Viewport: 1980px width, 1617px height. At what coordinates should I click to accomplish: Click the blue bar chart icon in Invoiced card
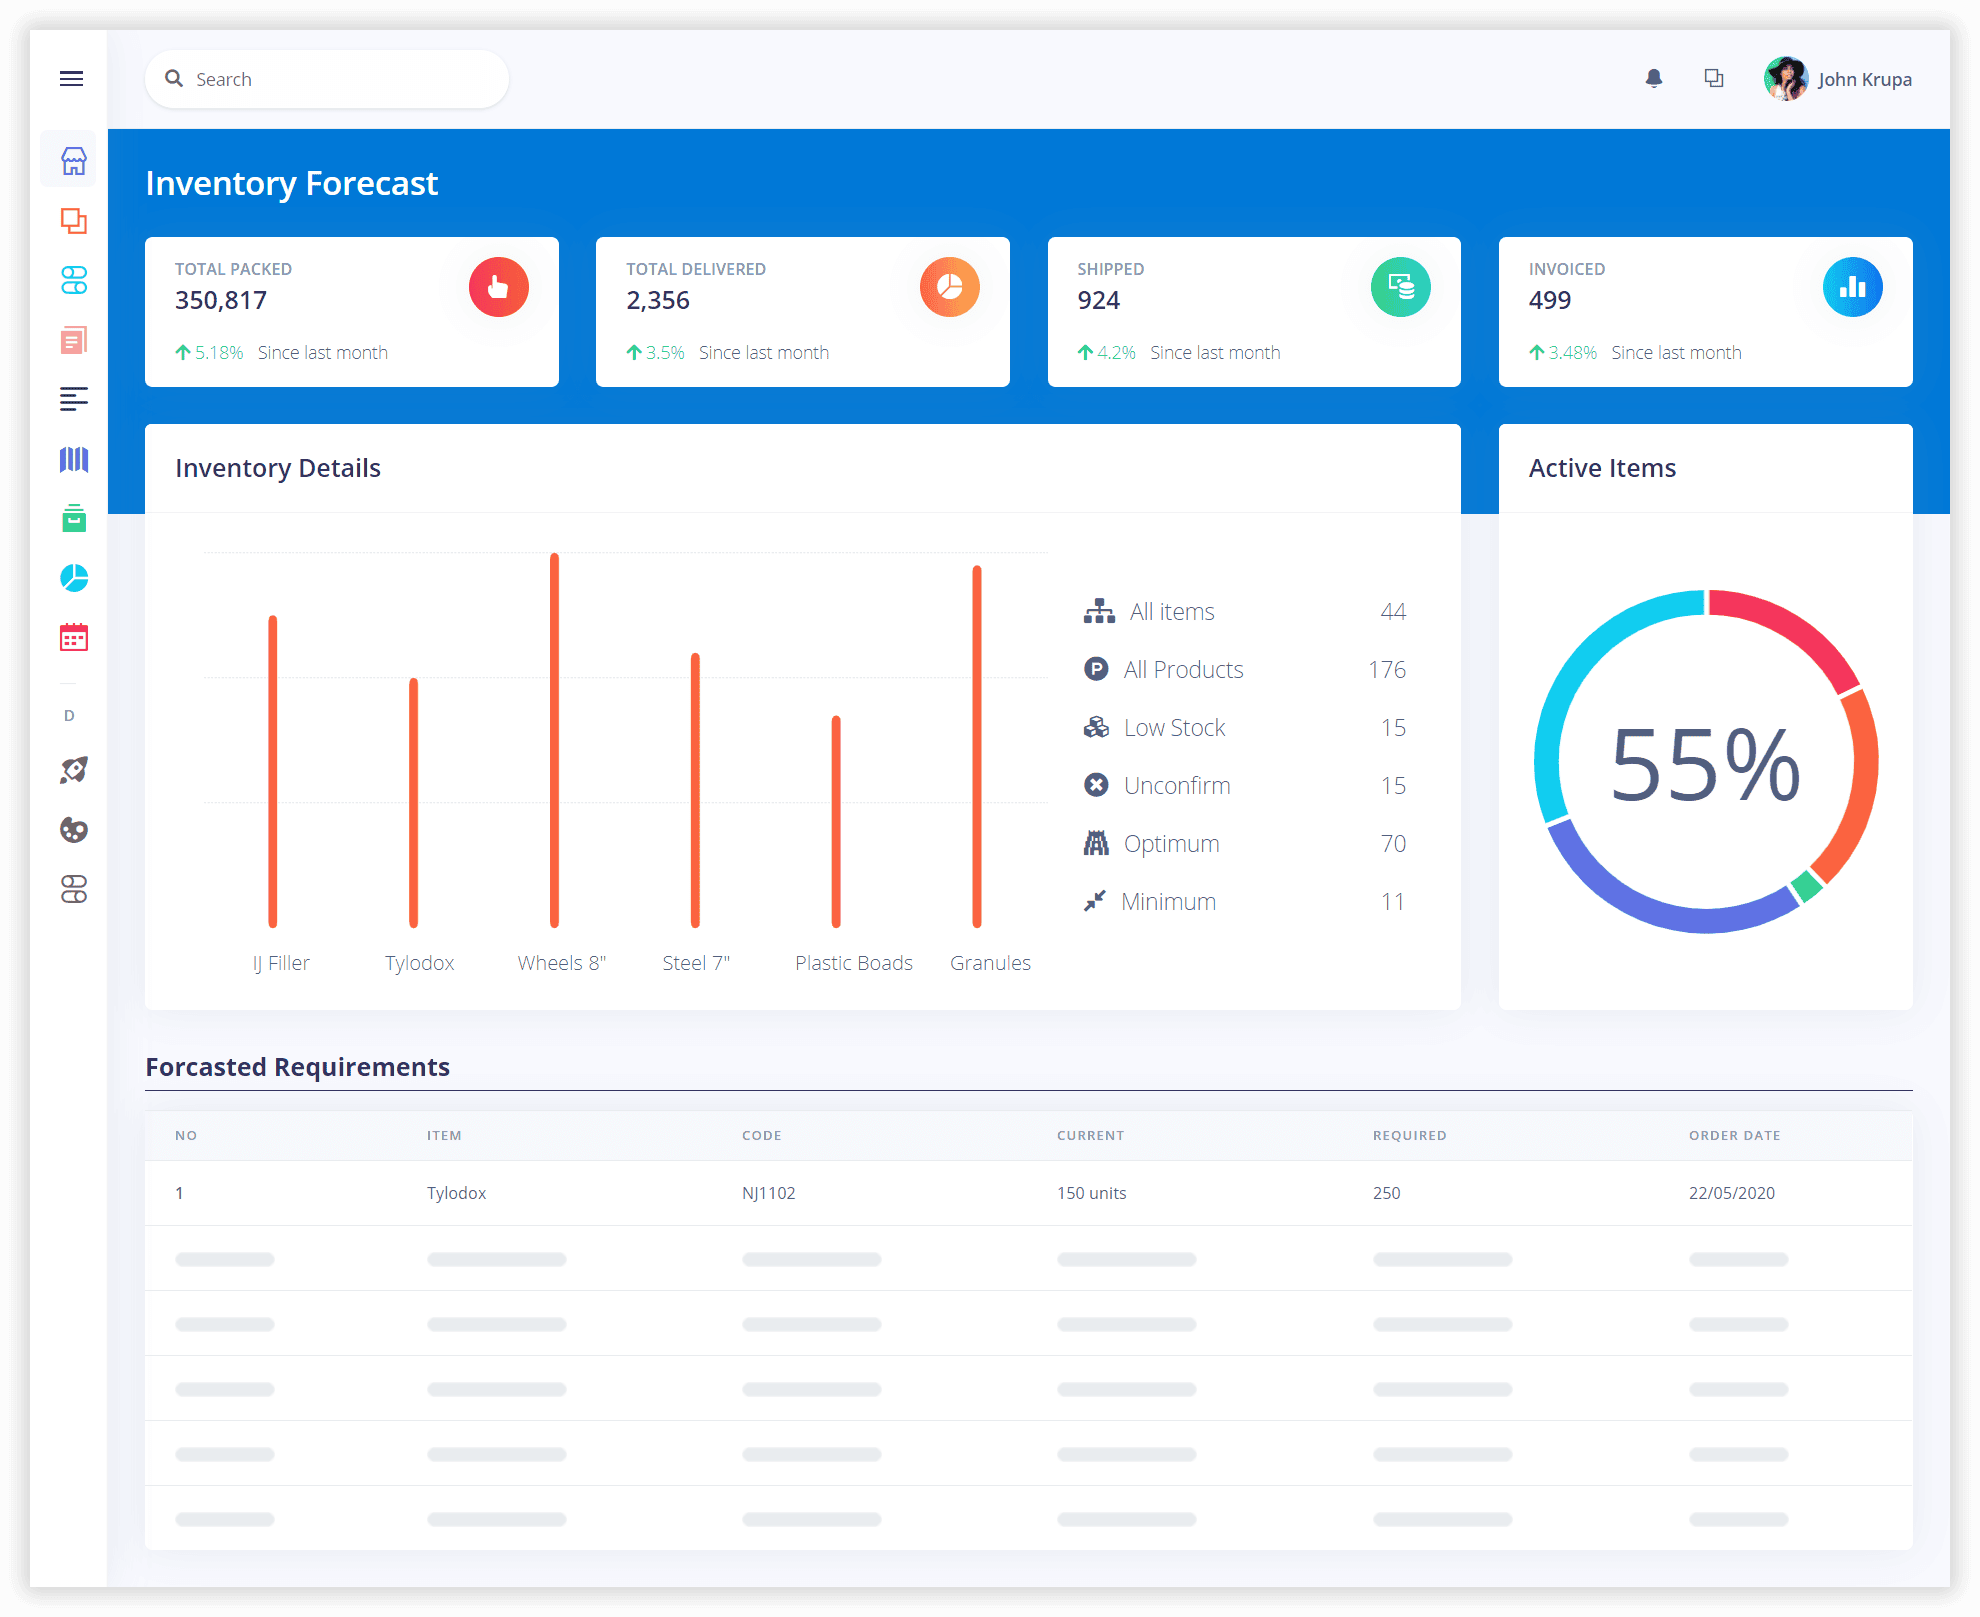(x=1853, y=287)
